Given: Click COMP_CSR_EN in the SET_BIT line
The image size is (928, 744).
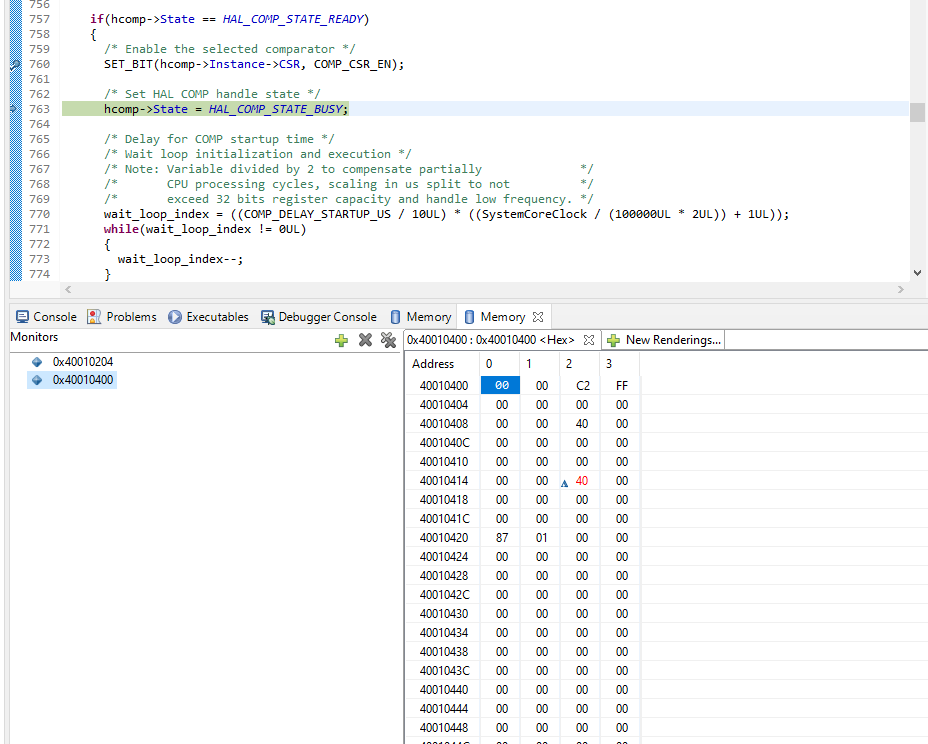Looking at the screenshot, I should [352, 64].
